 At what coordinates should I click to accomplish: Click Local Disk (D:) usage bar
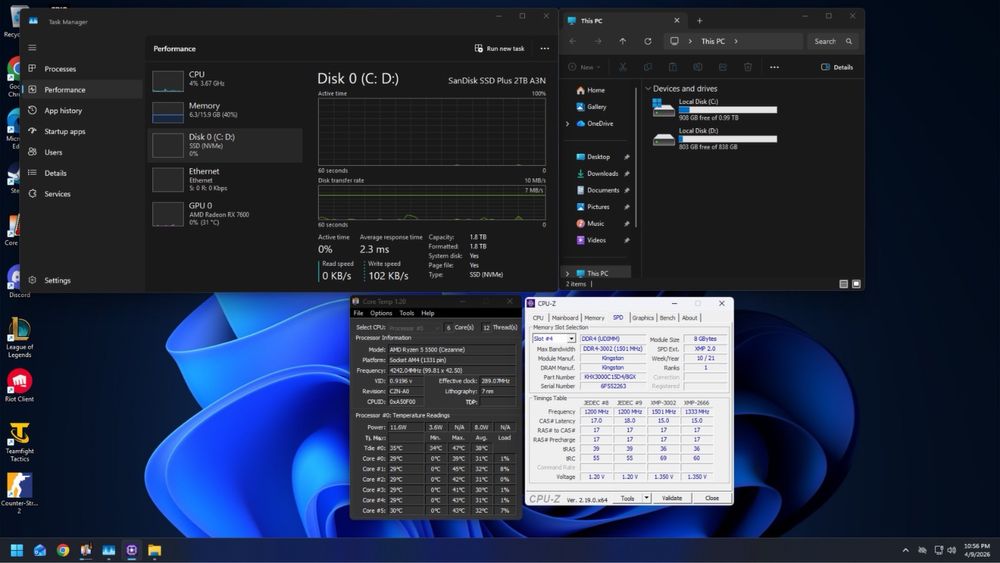coord(728,139)
